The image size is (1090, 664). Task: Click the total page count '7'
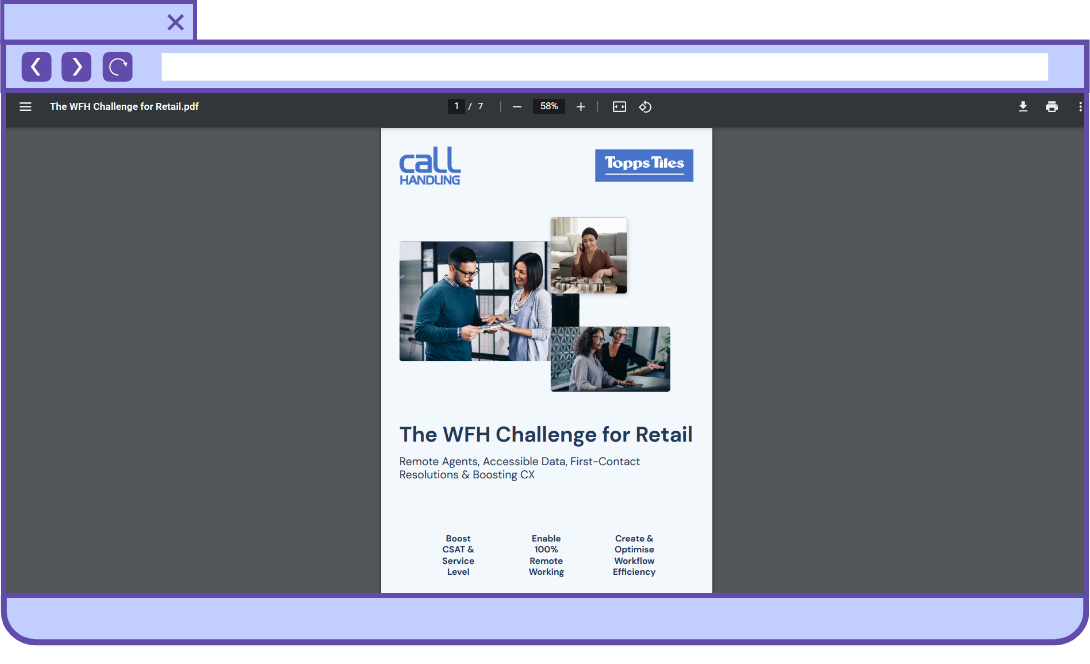point(480,106)
